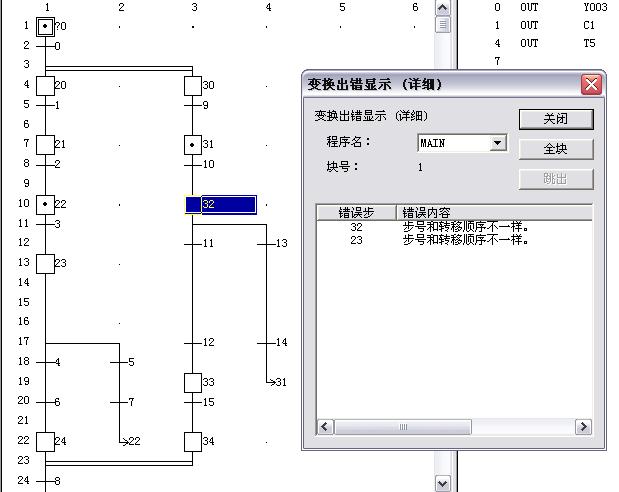Open the program name MAIN dropdown
This screenshot has width=619, height=492.
click(498, 143)
